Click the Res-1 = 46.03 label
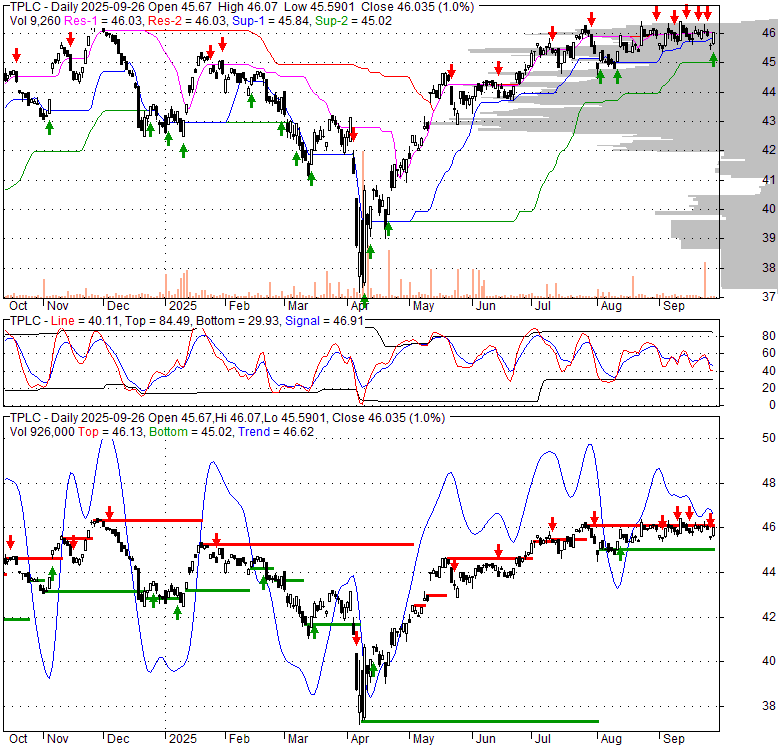The width and height of the screenshot is (780, 745). (104, 21)
